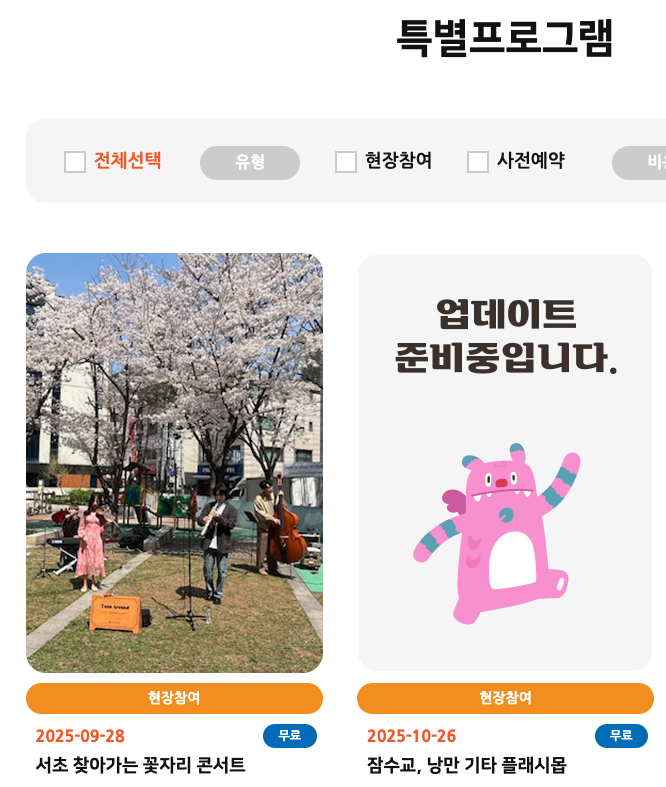Click the 전체선택 orange label text
Image resolution: width=666 pixels, height=787 pixels.
coord(127,161)
